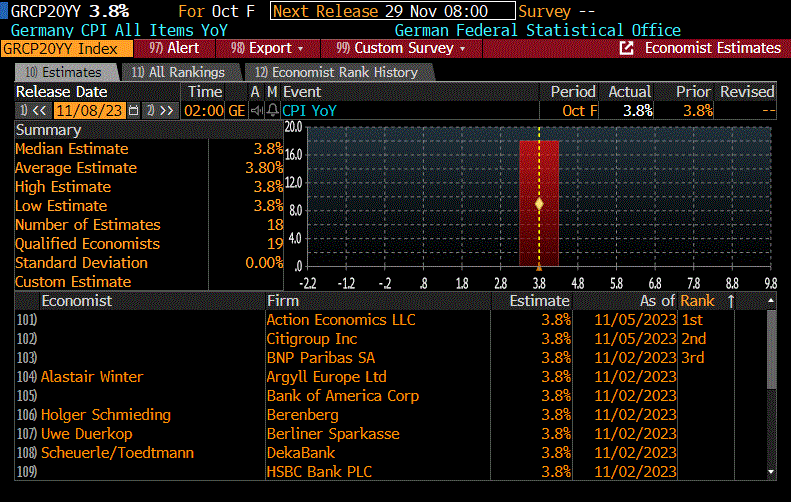The height and width of the screenshot is (502, 791).
Task: Click the German Federal Statistical Office text
Action: 538,30
